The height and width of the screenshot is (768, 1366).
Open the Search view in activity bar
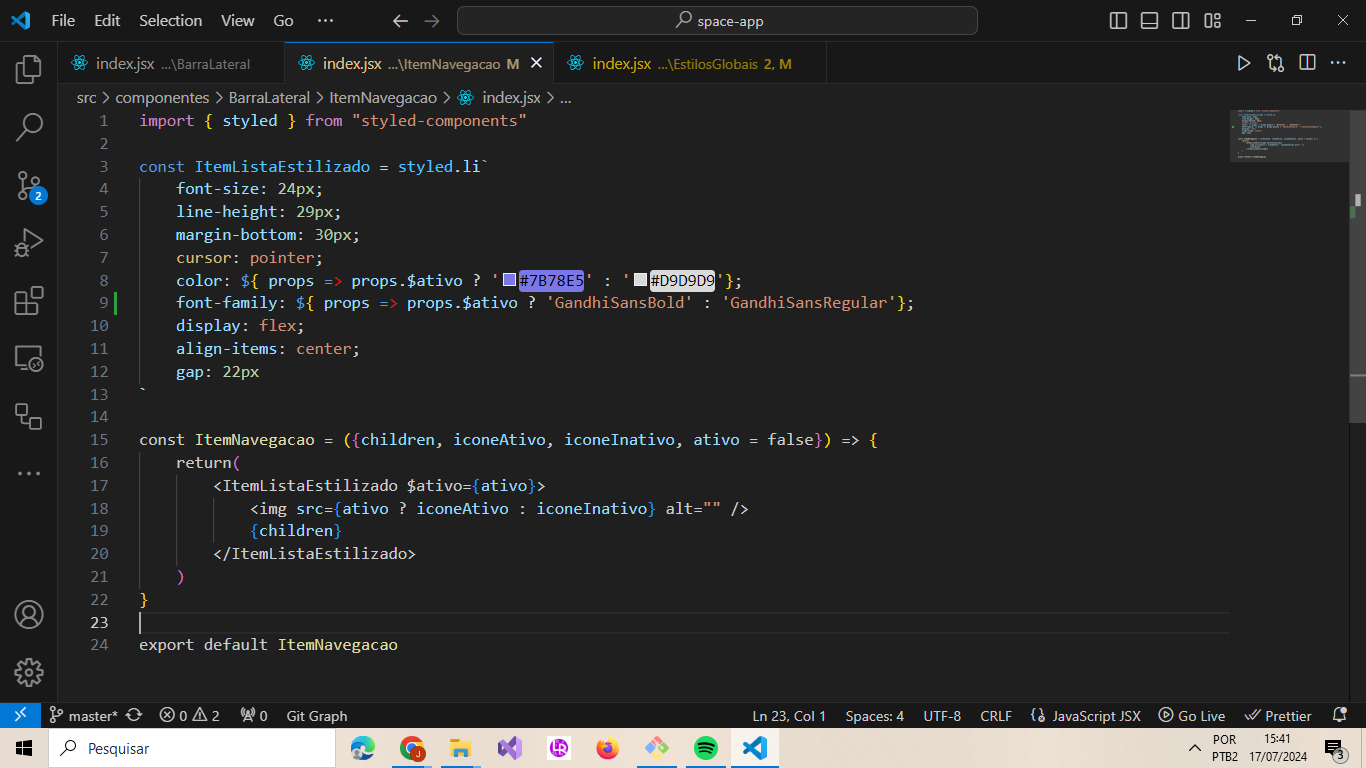point(29,127)
